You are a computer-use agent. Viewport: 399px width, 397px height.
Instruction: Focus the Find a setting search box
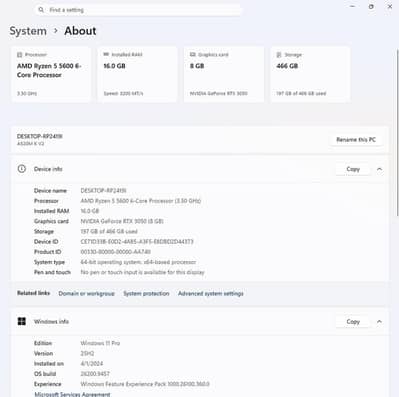[137, 10]
